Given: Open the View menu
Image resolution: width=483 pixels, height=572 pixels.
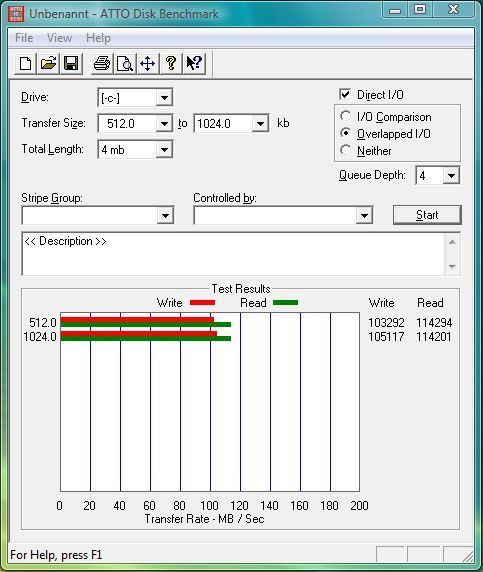Looking at the screenshot, I should (x=59, y=38).
